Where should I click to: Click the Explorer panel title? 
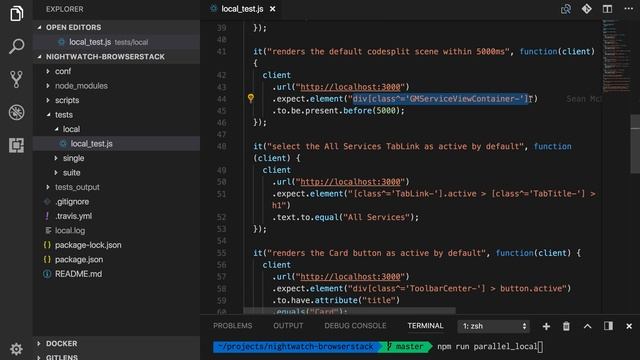64,9
